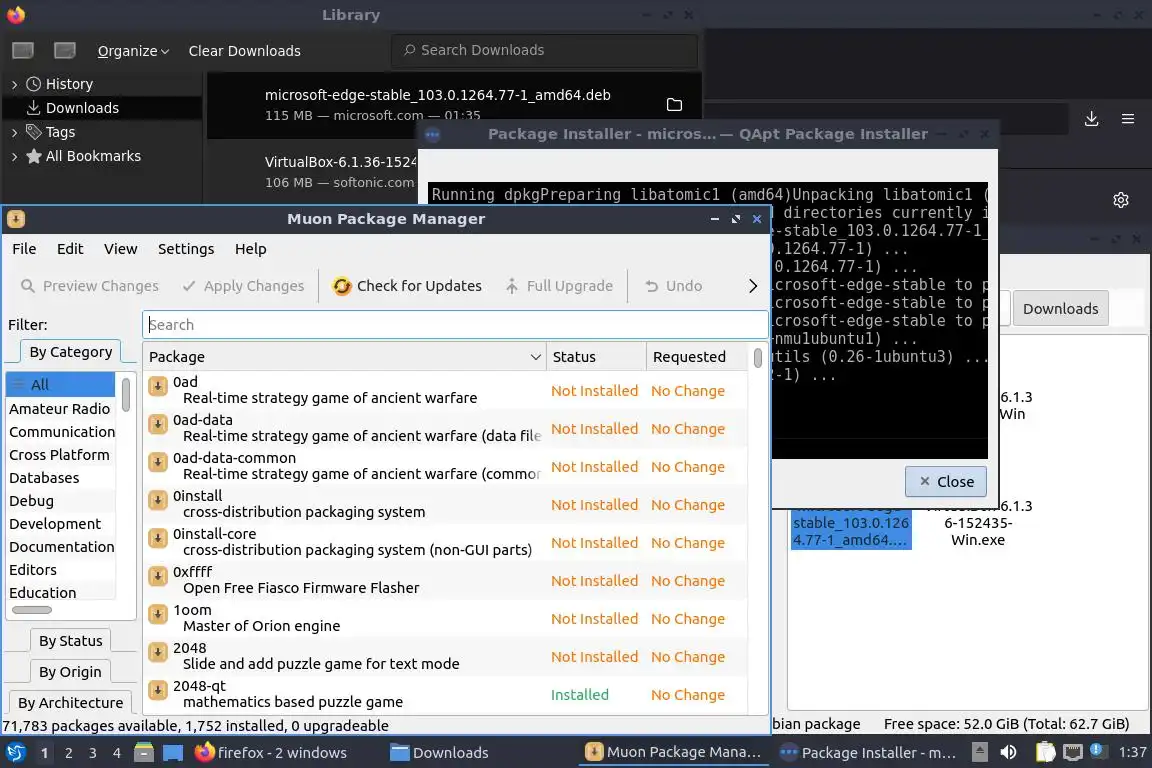Switch to the By Origin filter tab
Screen dimensions: 1152x768
pyautogui.click(x=71, y=672)
